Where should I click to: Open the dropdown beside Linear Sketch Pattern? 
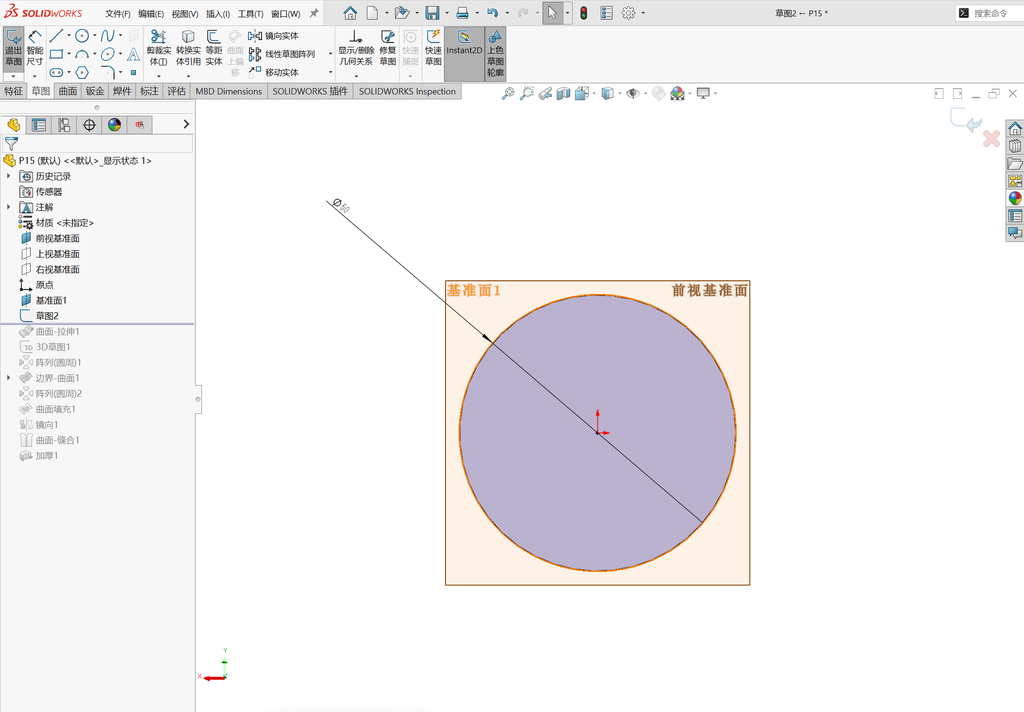tap(330, 54)
